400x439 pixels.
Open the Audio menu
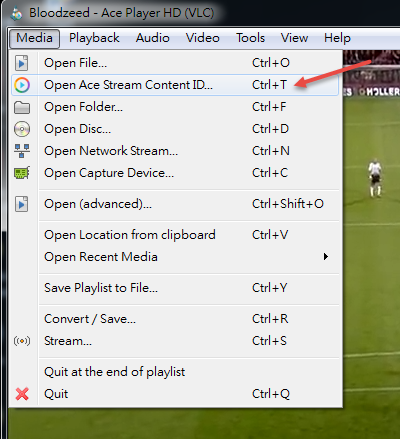[152, 38]
